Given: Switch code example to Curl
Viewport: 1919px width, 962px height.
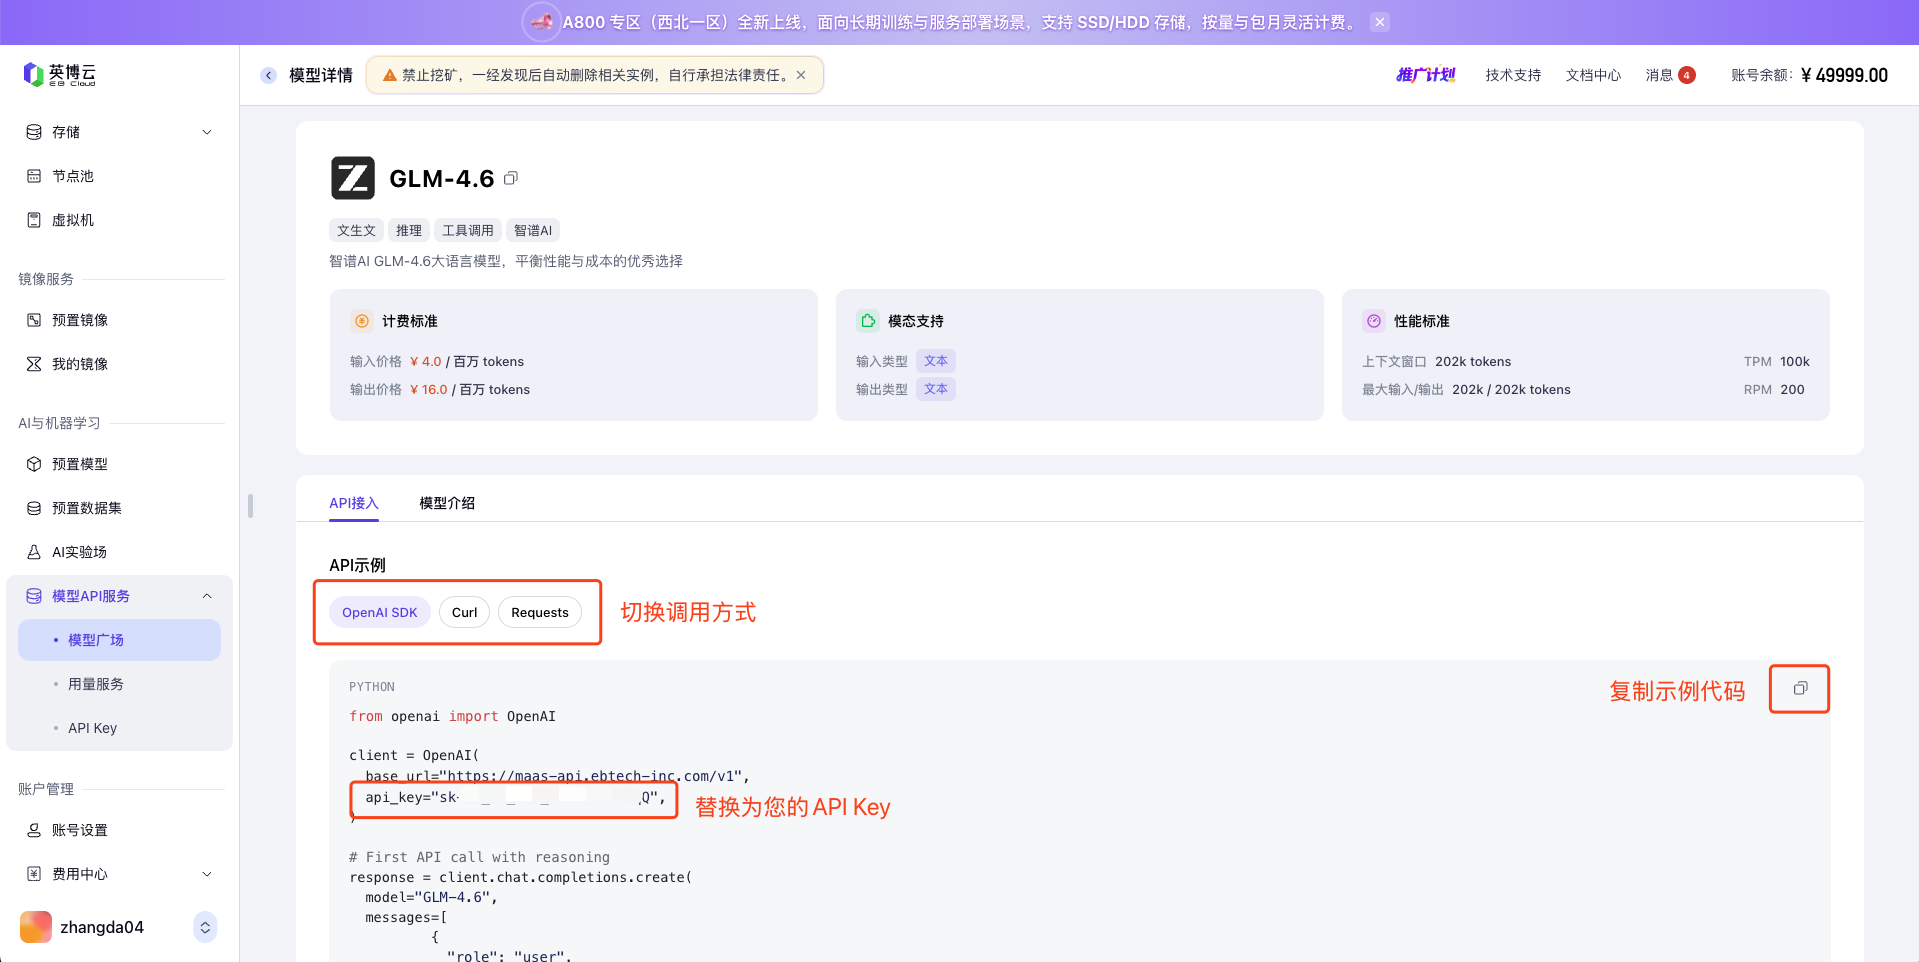Looking at the screenshot, I should click(464, 612).
